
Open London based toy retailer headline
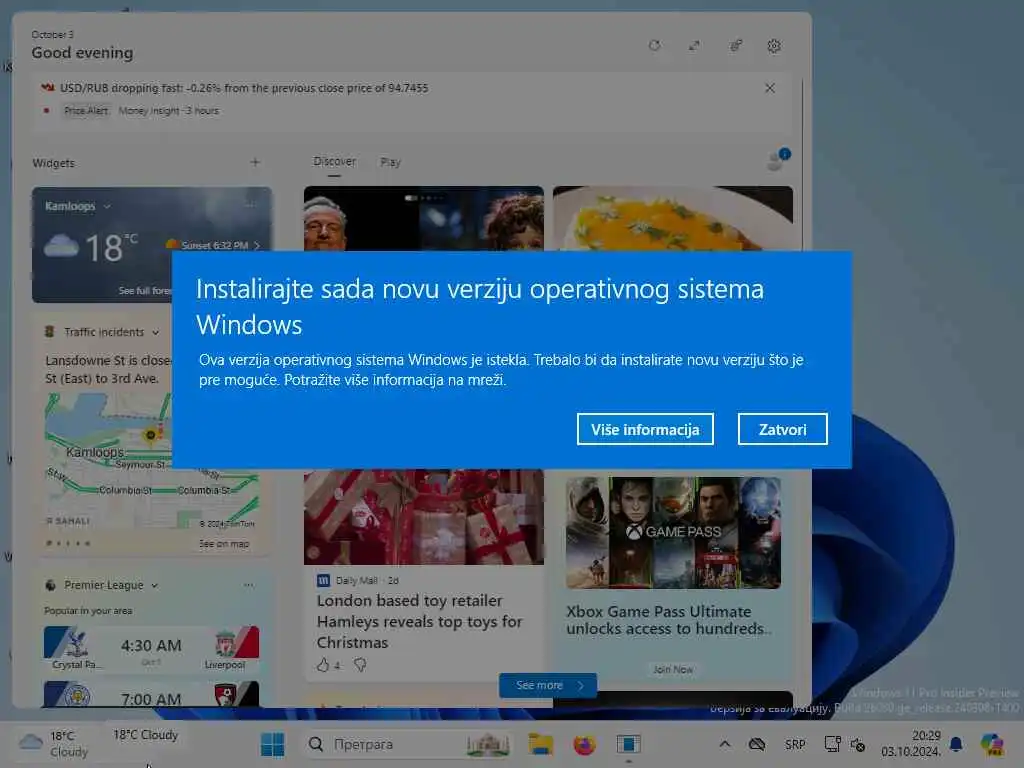419,621
